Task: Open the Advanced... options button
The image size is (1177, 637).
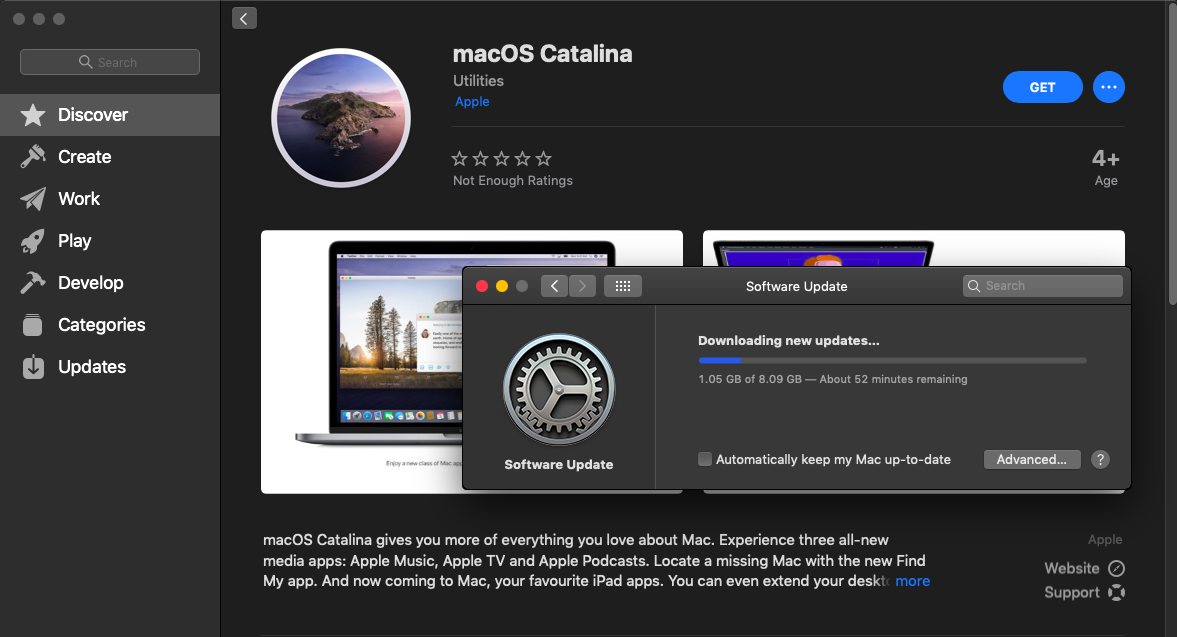Action: tap(1031, 459)
